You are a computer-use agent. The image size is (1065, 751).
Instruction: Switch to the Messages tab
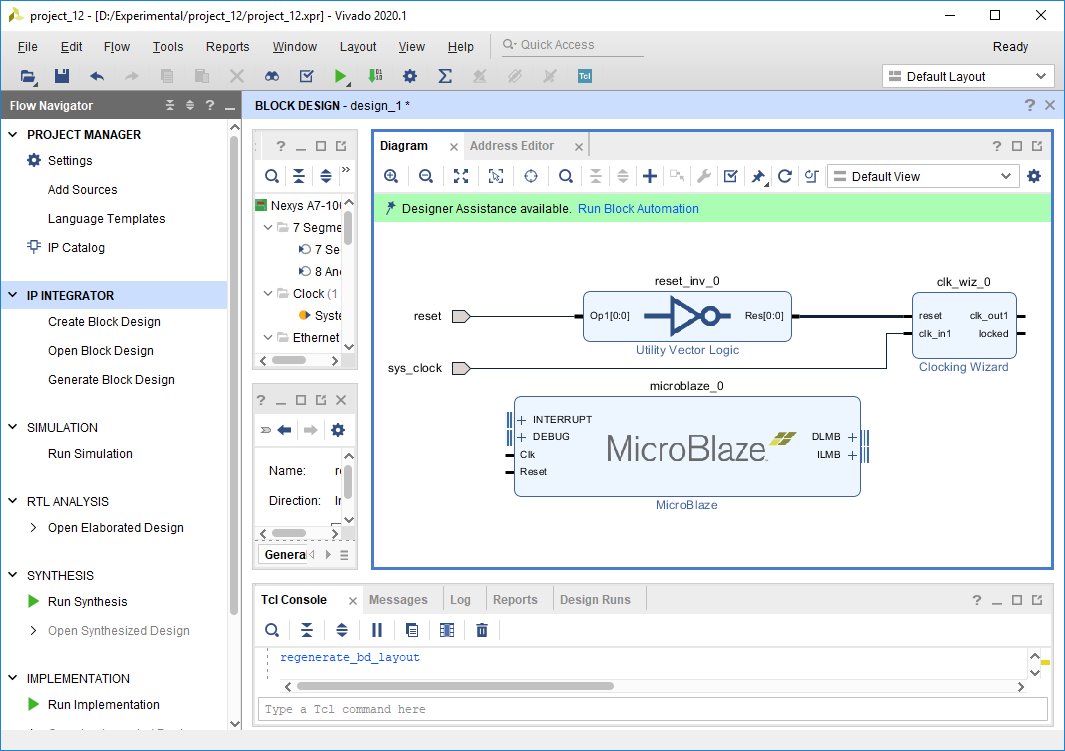click(x=398, y=600)
